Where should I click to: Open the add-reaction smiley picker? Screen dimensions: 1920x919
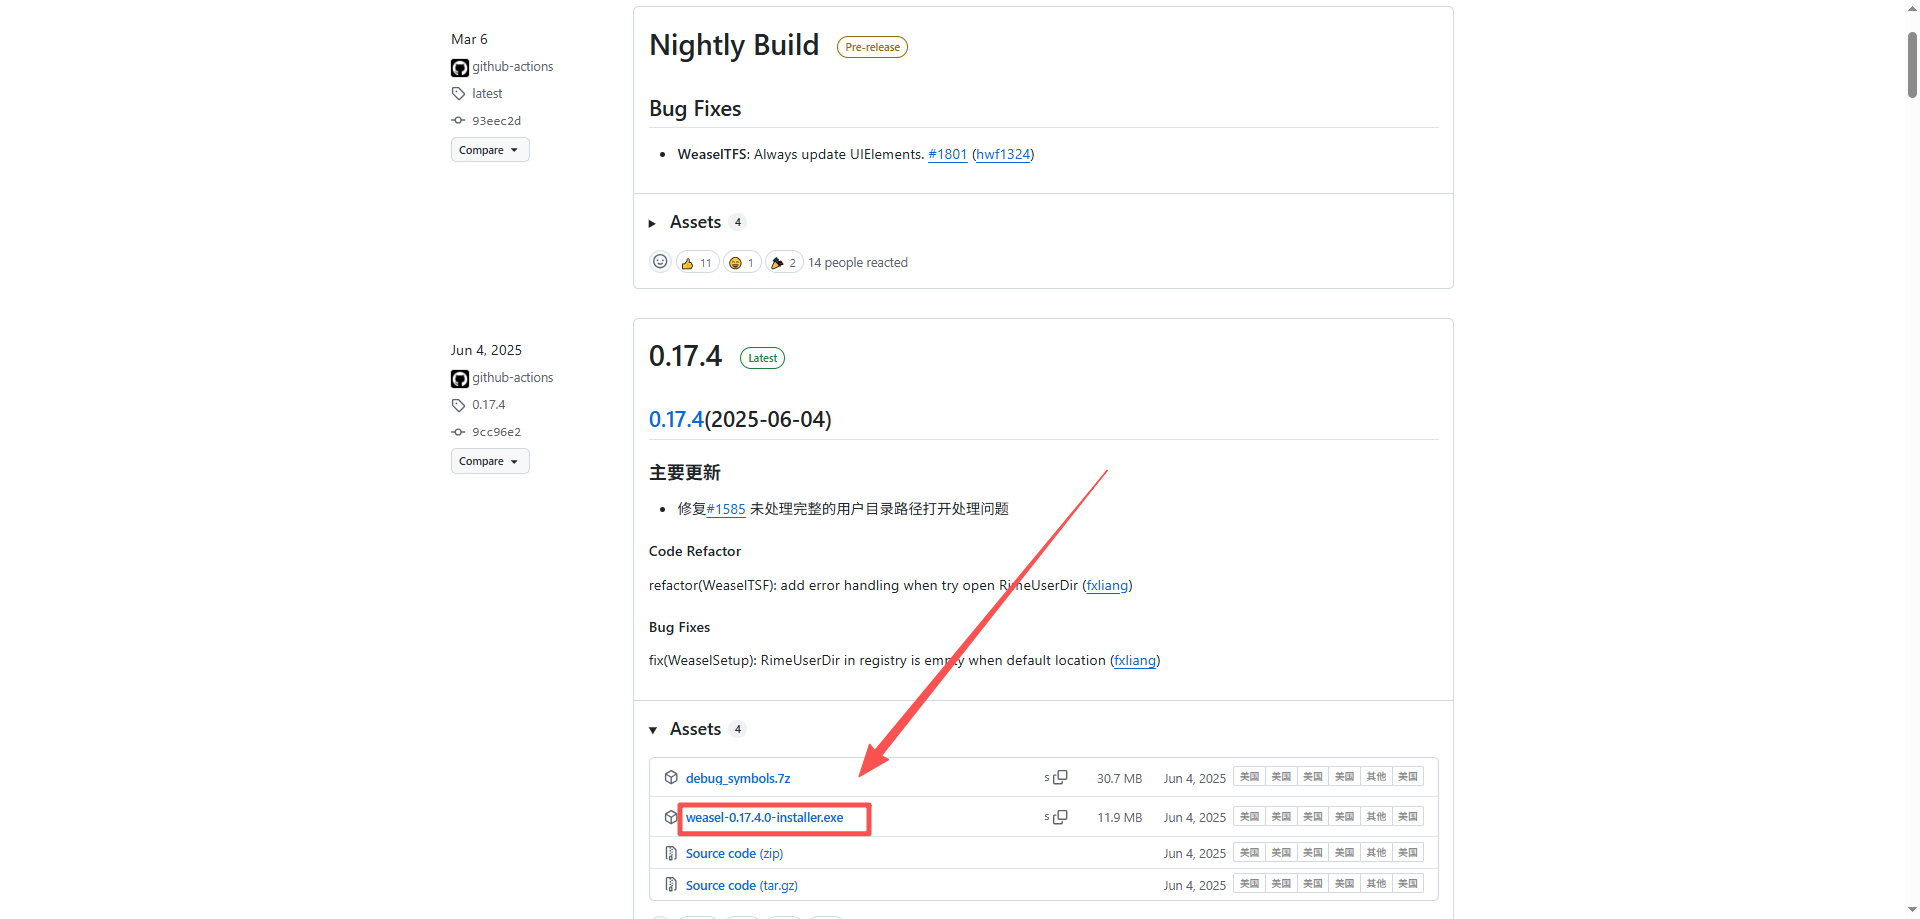pyautogui.click(x=660, y=262)
